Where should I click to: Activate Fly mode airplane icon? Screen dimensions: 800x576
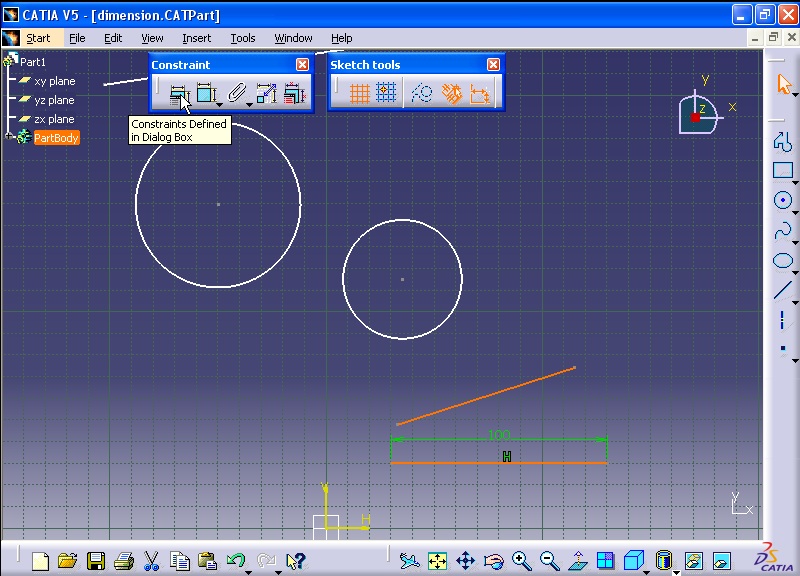point(409,561)
